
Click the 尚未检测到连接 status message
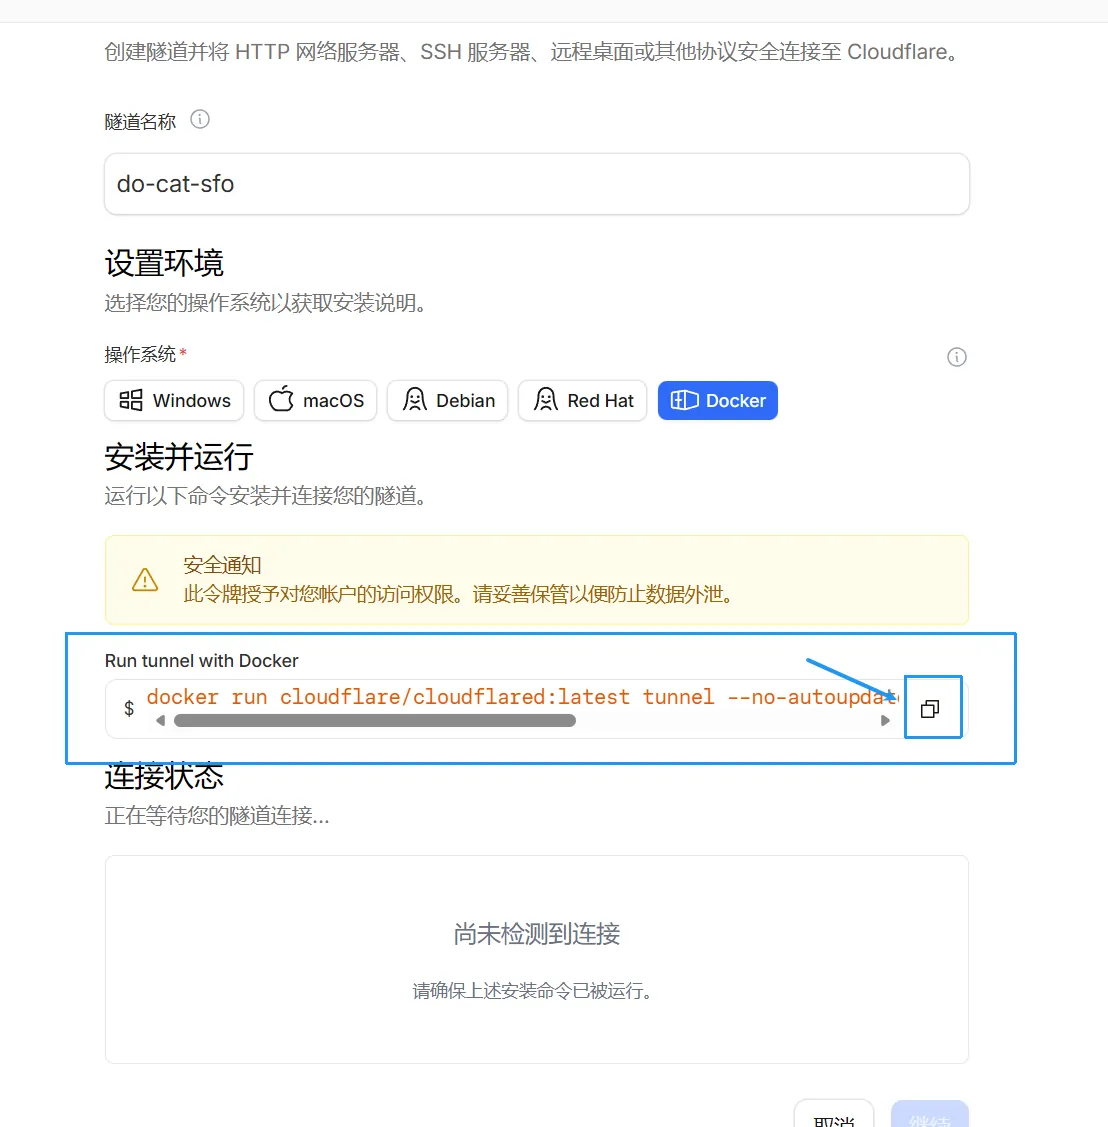point(536,934)
